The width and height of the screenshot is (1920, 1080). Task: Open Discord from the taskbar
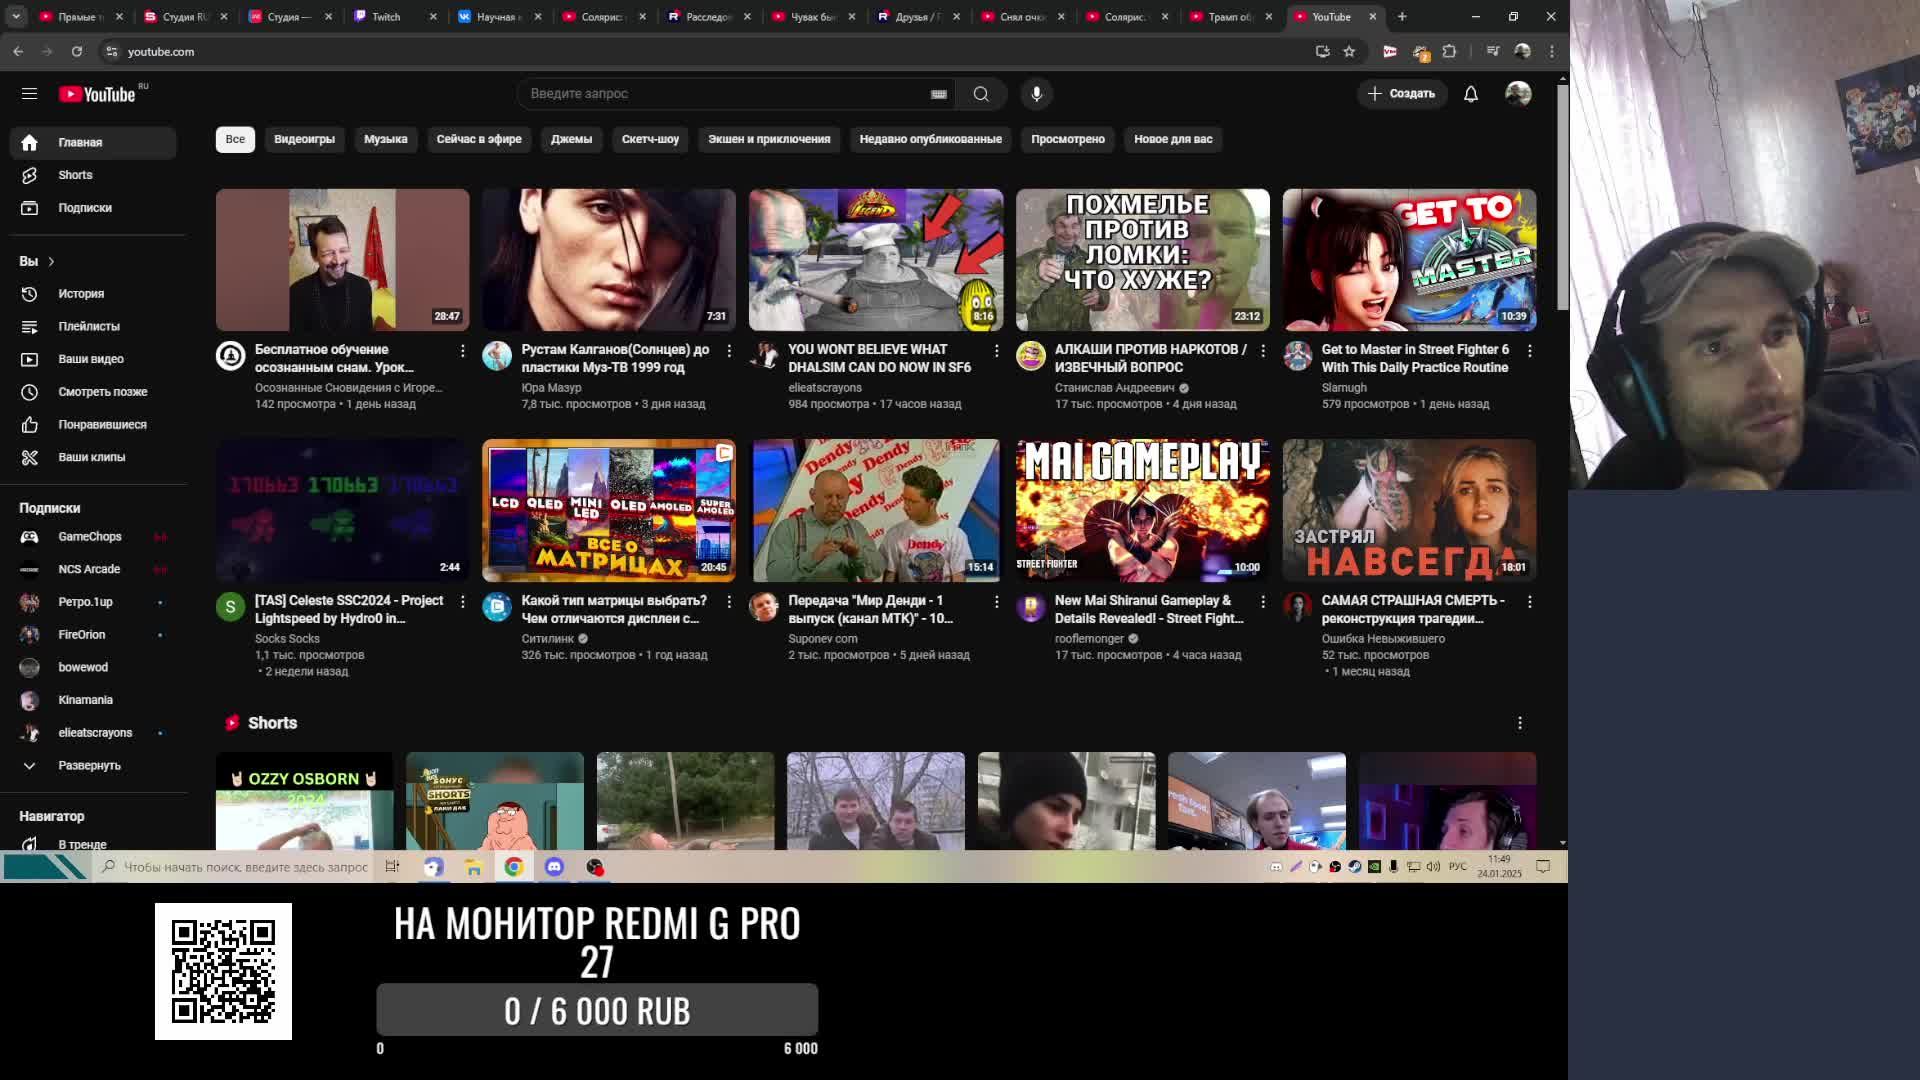[x=554, y=867]
